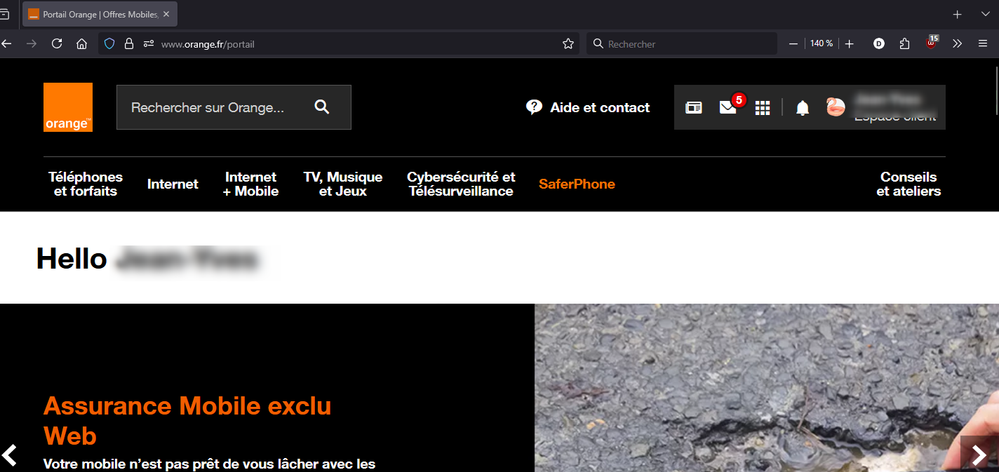Close the Portail Orange tab
This screenshot has width=999, height=472.
[x=166, y=14]
